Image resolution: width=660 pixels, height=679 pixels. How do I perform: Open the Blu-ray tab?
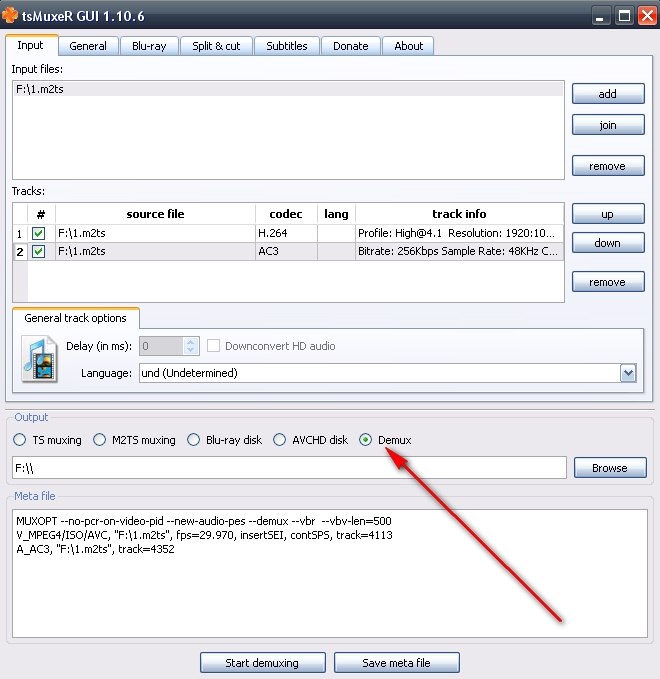click(149, 46)
